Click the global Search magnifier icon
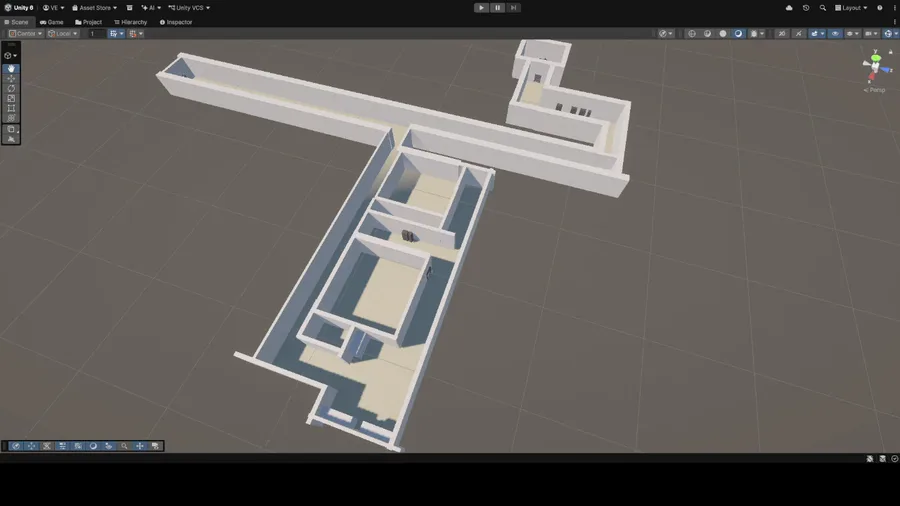Screen dimensions: 900x506 click(x=823, y=7)
